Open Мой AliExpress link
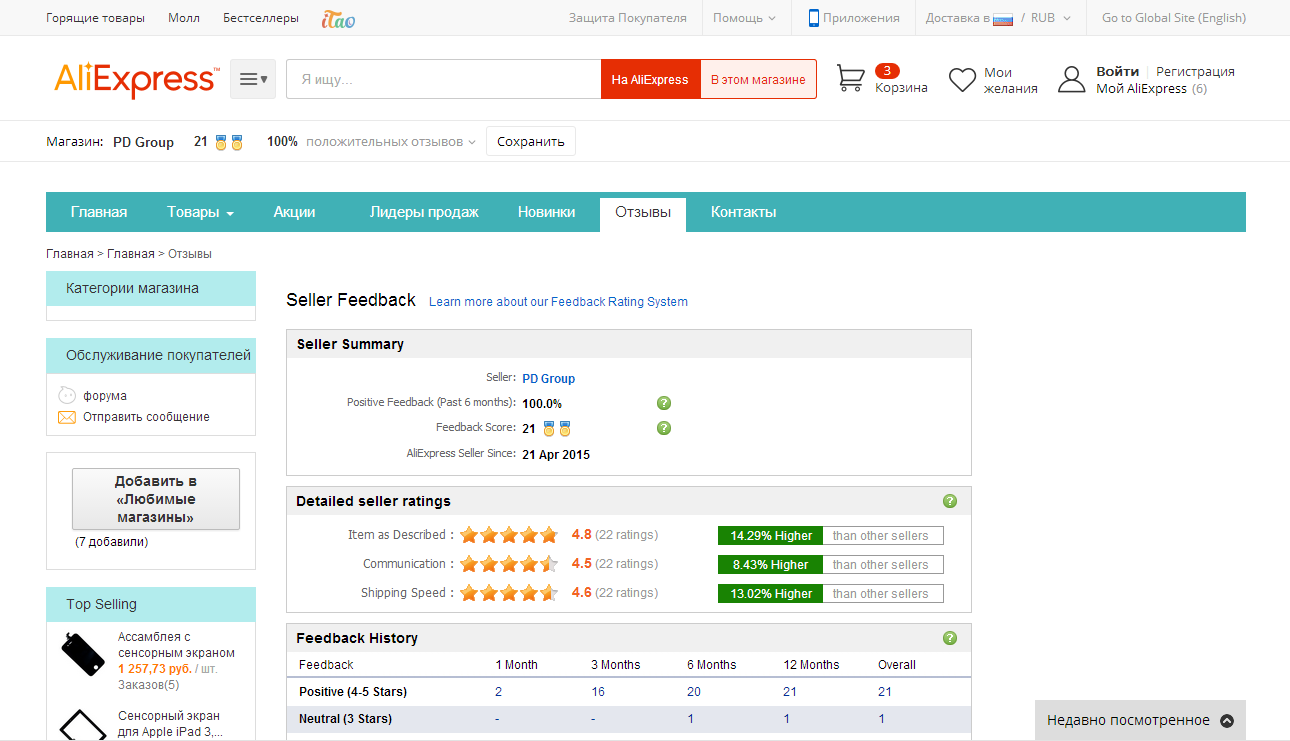Screen dimensions: 1290x741 coord(1141,88)
